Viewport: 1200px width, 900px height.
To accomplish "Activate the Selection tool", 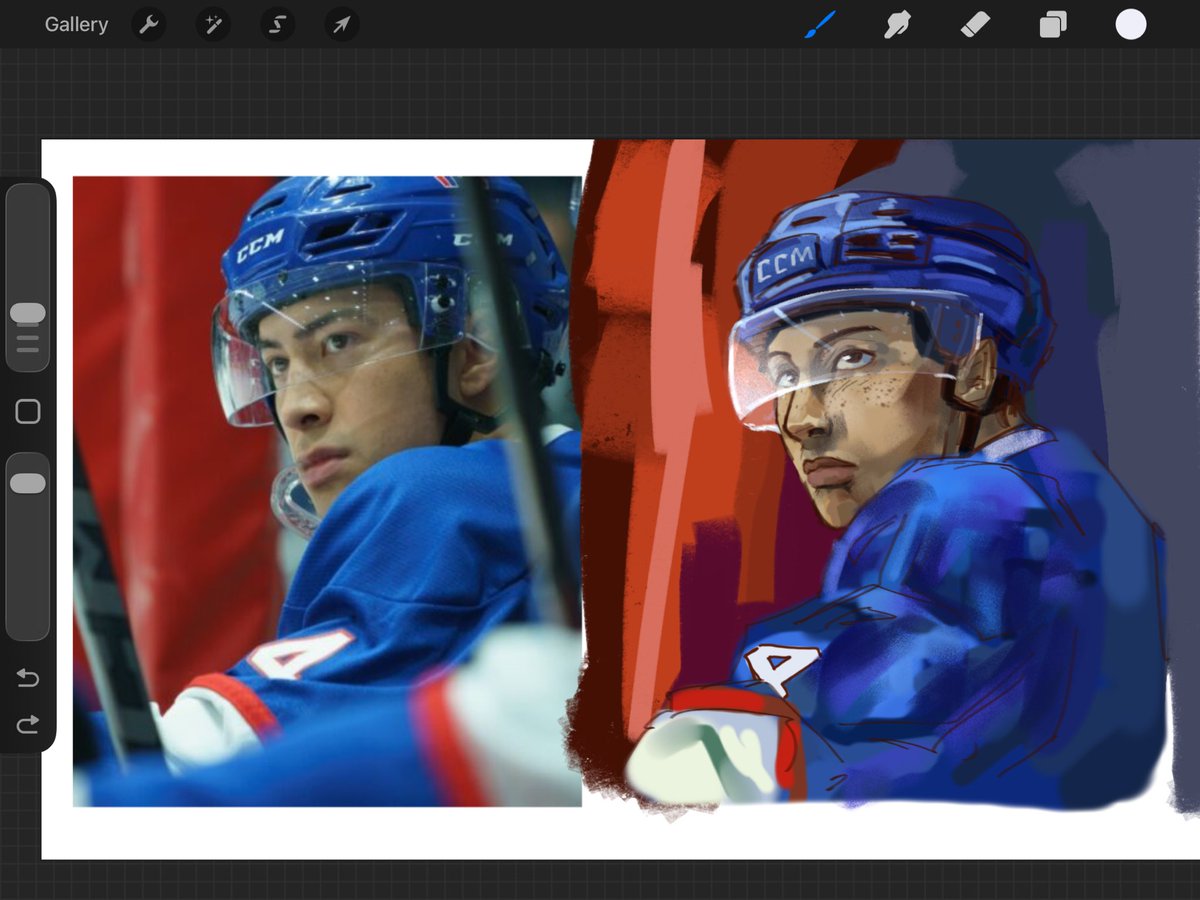I will click(277, 25).
